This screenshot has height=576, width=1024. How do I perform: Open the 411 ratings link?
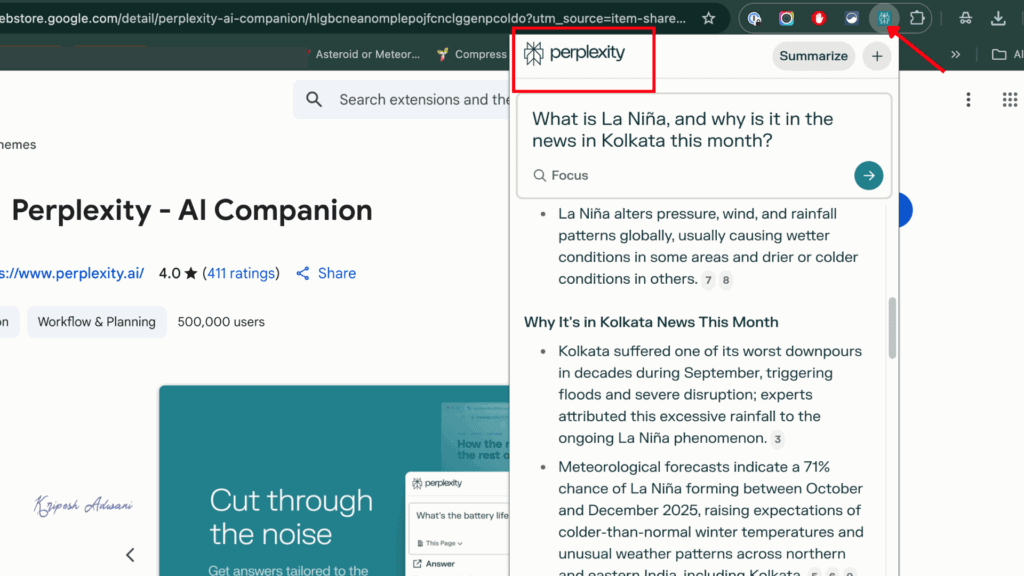[x=242, y=273]
